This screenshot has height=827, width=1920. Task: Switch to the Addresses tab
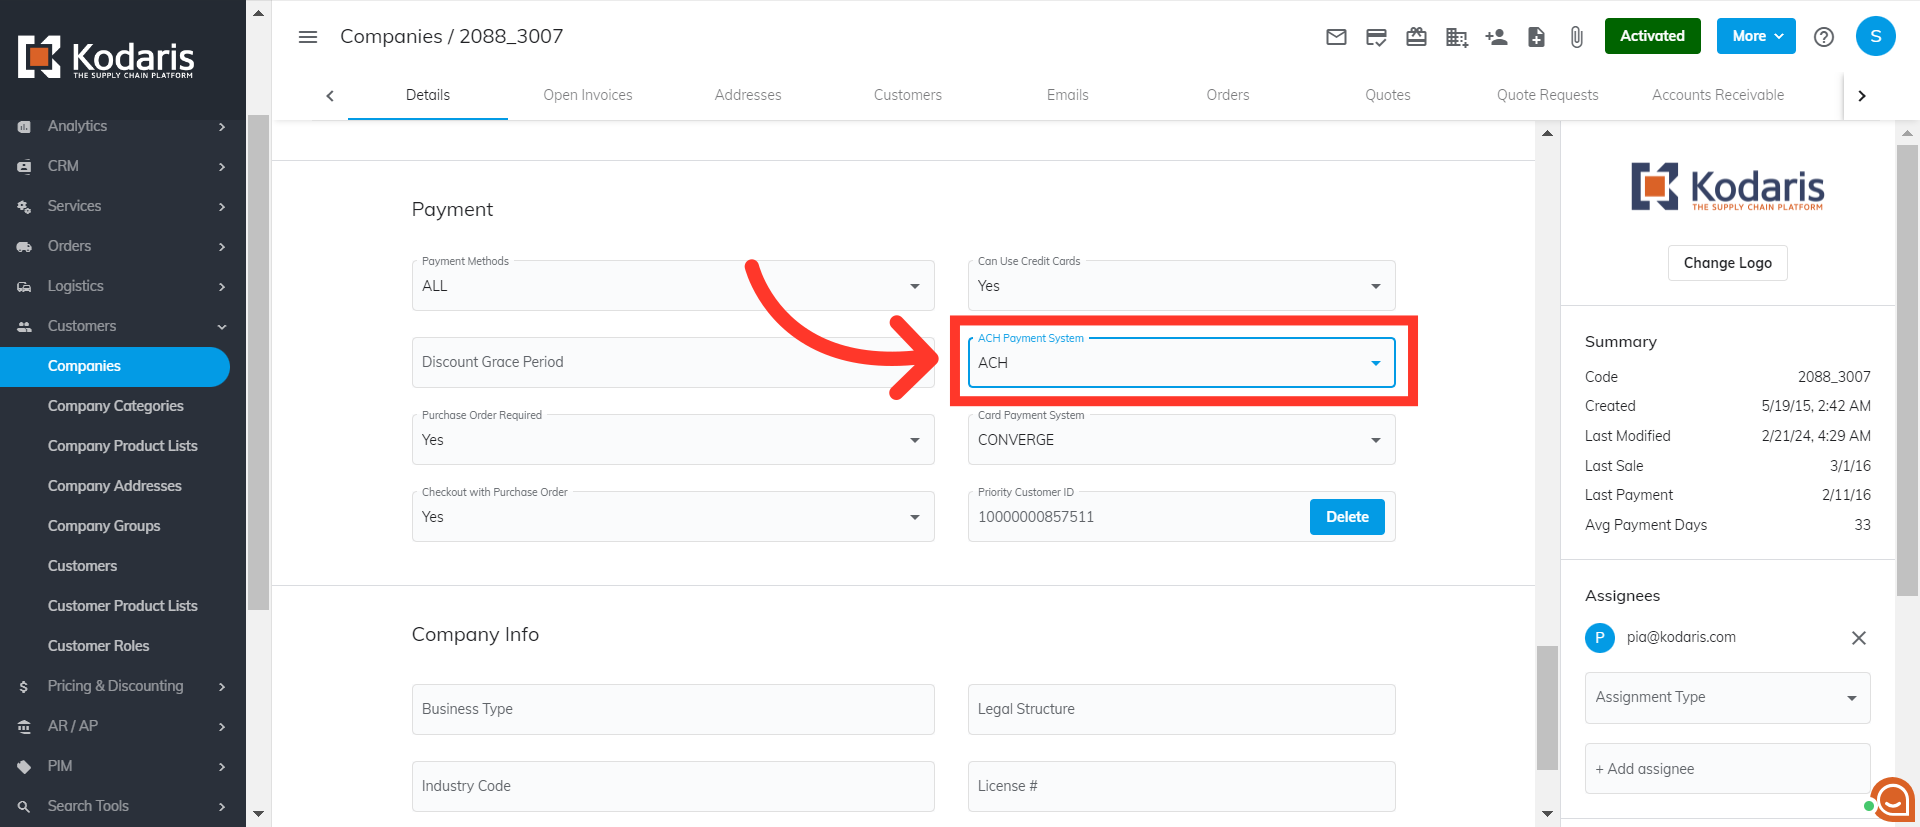click(x=748, y=95)
